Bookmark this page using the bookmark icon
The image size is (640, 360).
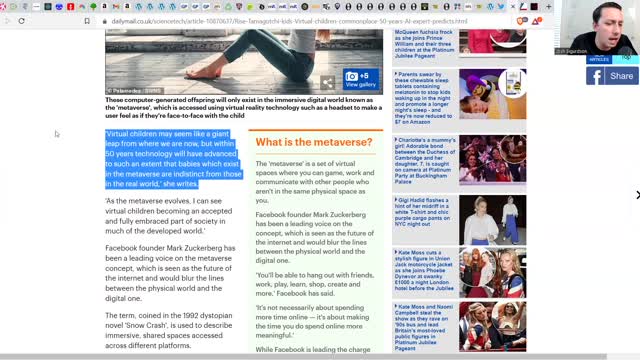click(x=87, y=21)
